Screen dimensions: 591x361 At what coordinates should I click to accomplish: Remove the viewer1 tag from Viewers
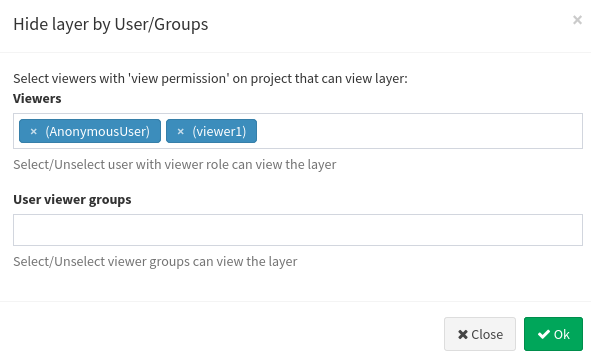click(x=181, y=132)
